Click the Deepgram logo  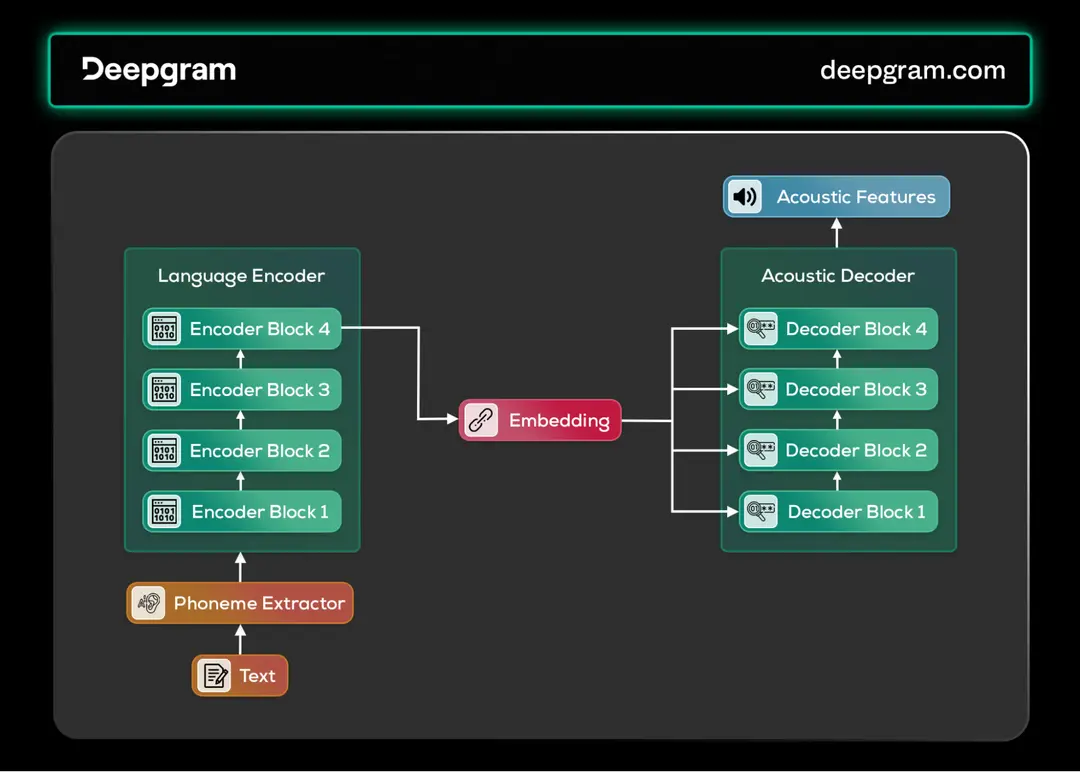(x=158, y=70)
